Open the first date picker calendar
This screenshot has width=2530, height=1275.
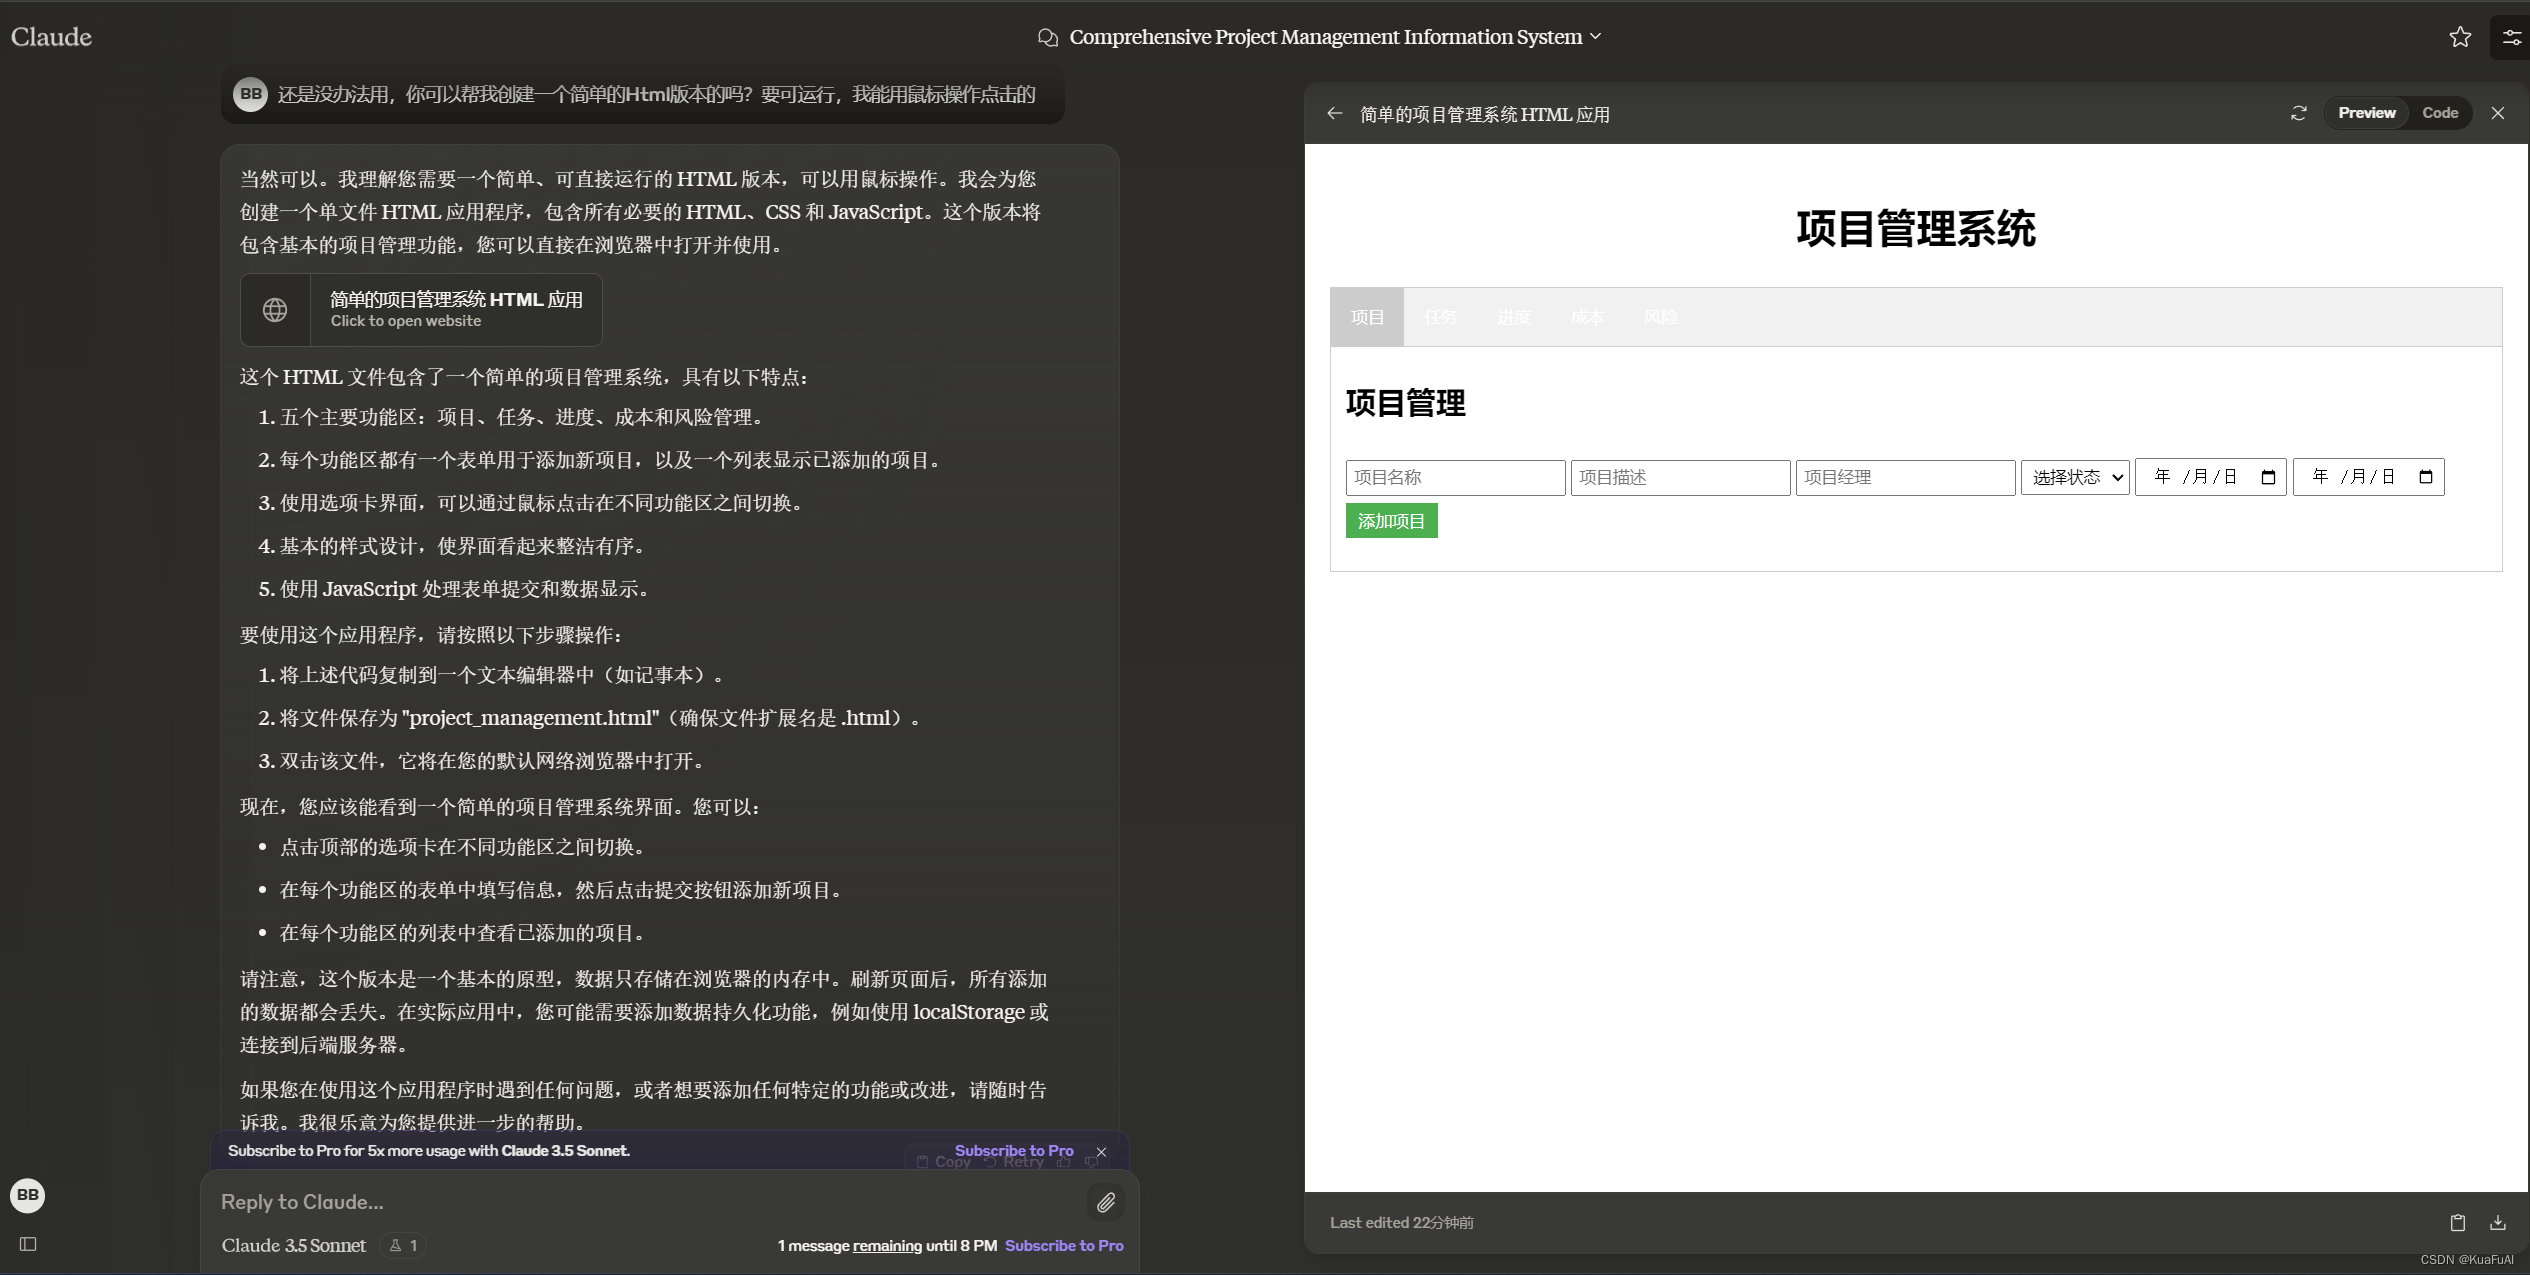pyautogui.click(x=2267, y=477)
